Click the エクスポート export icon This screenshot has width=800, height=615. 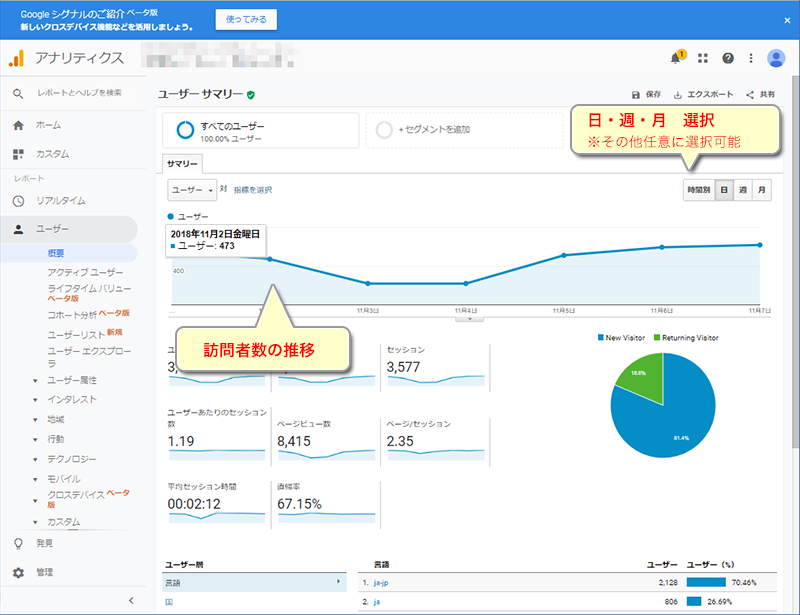click(x=679, y=95)
